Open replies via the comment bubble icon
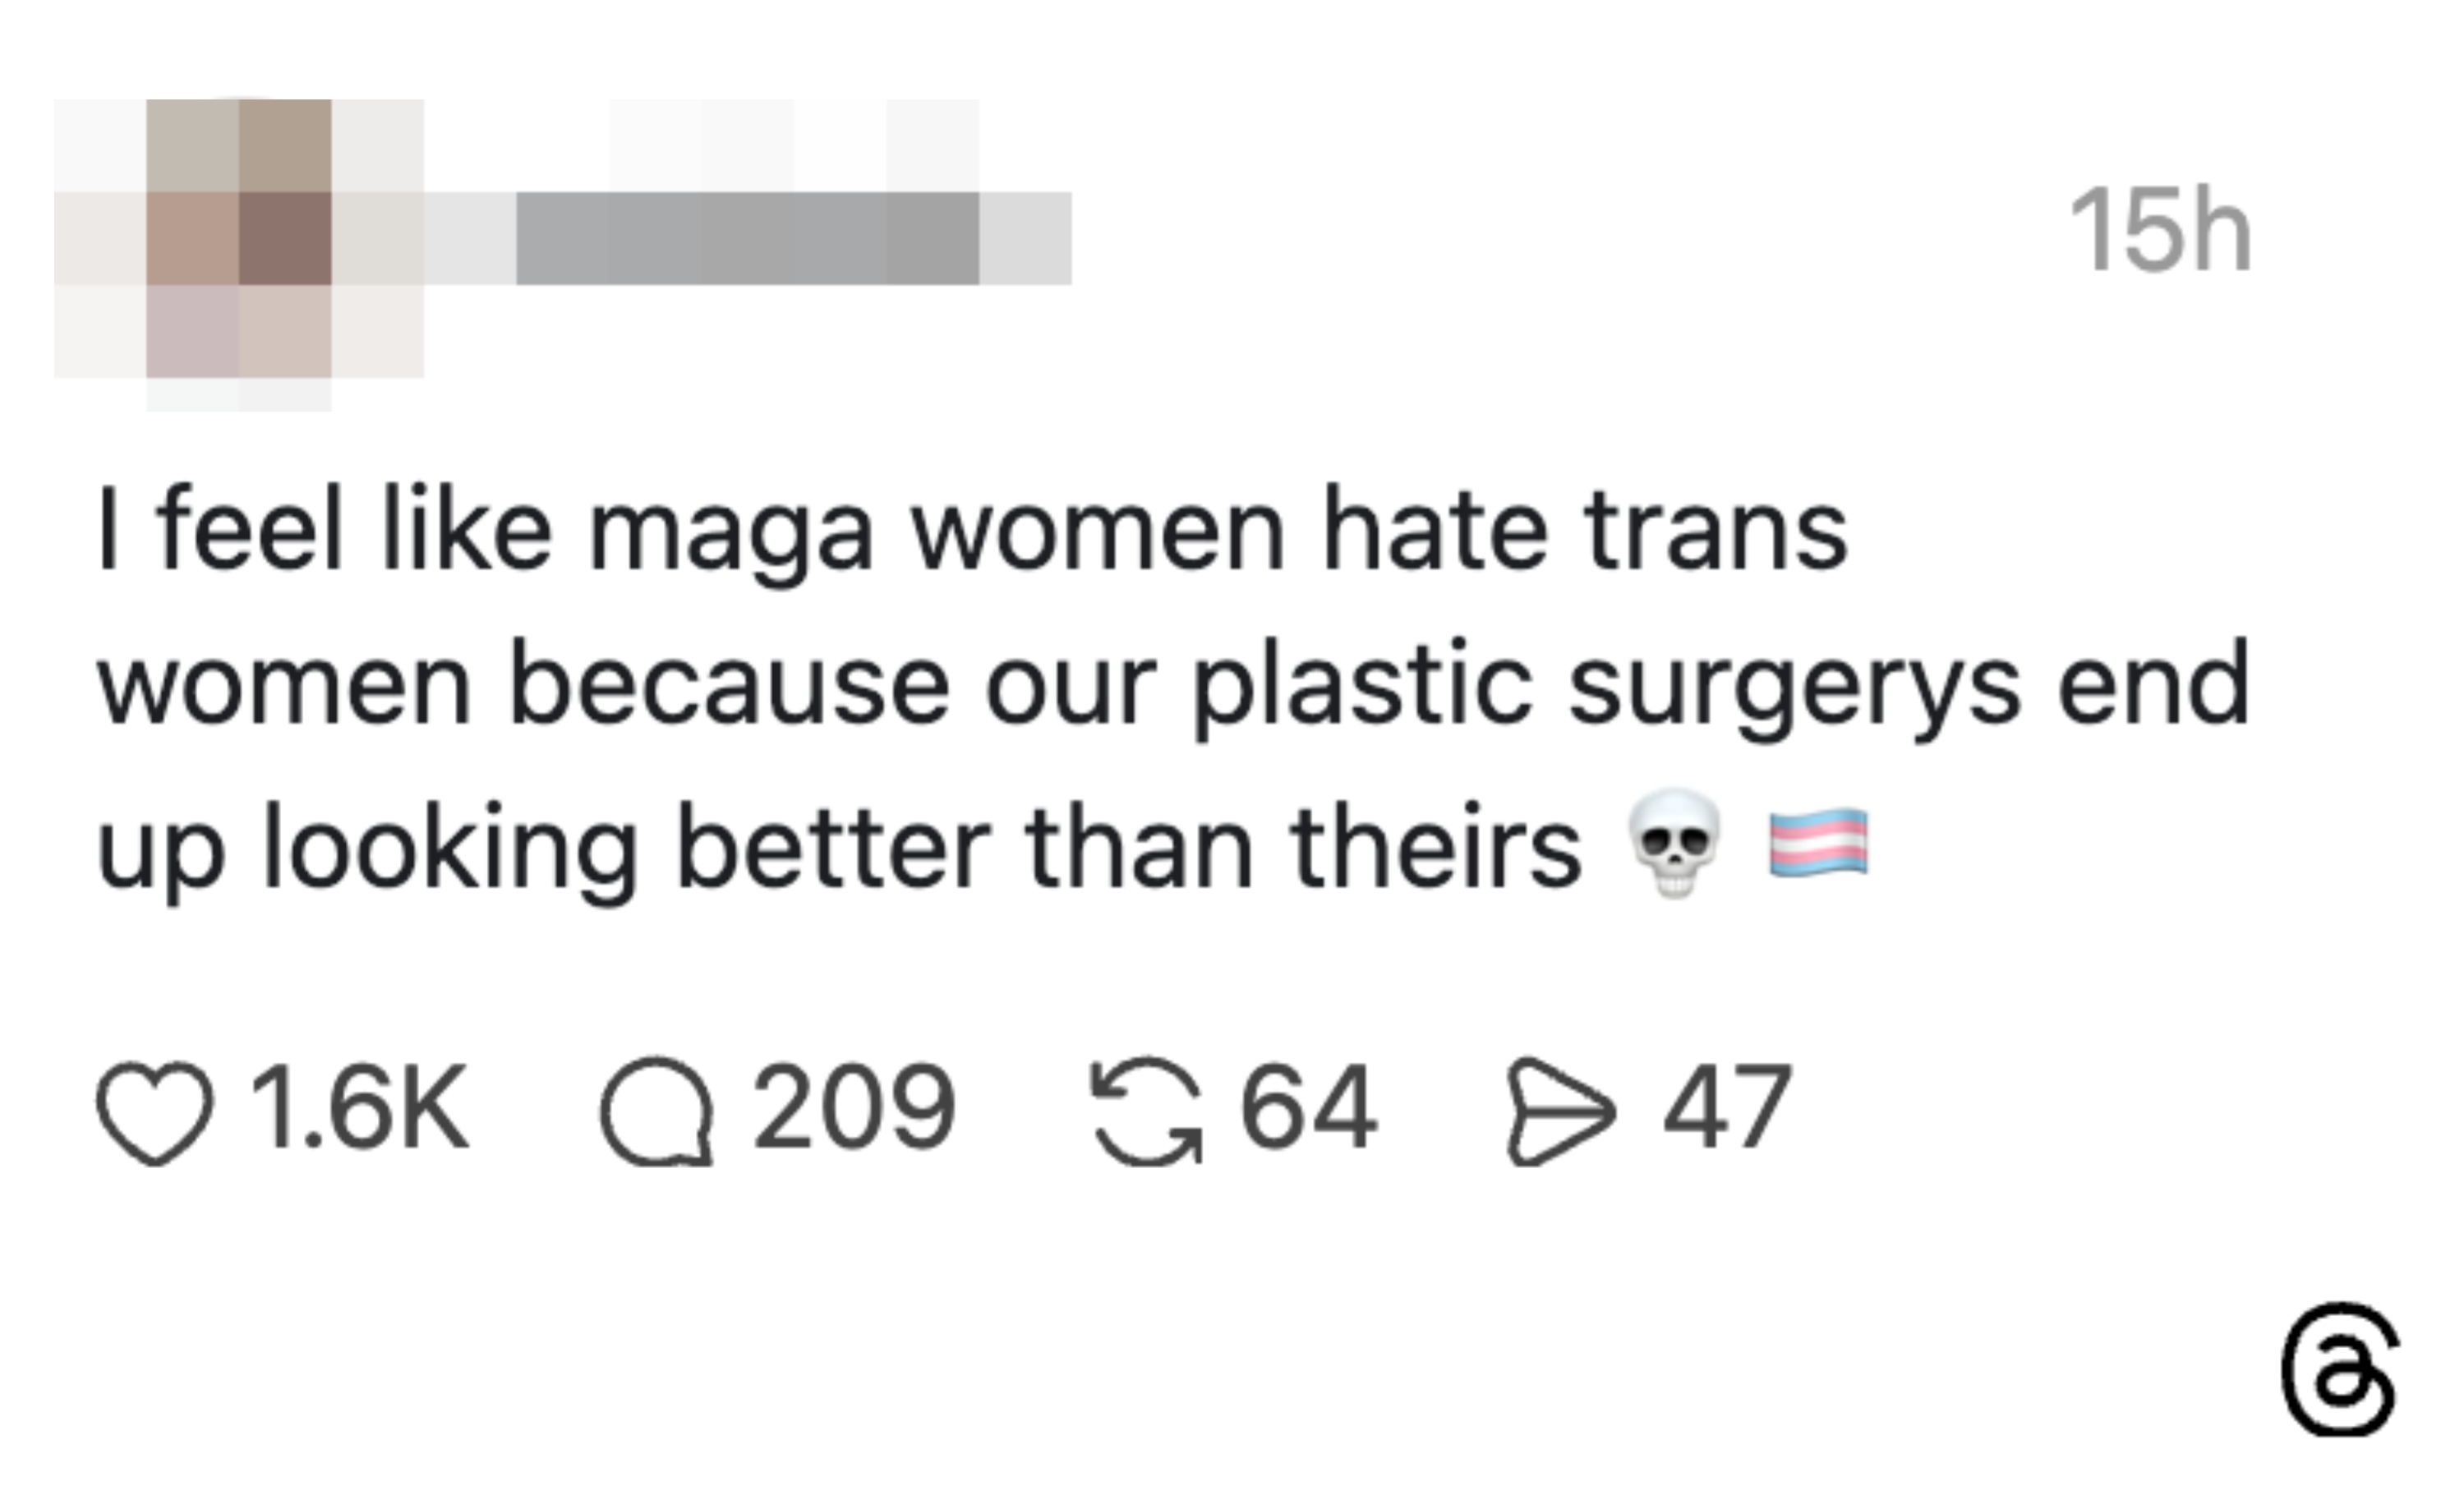 coord(656,1110)
